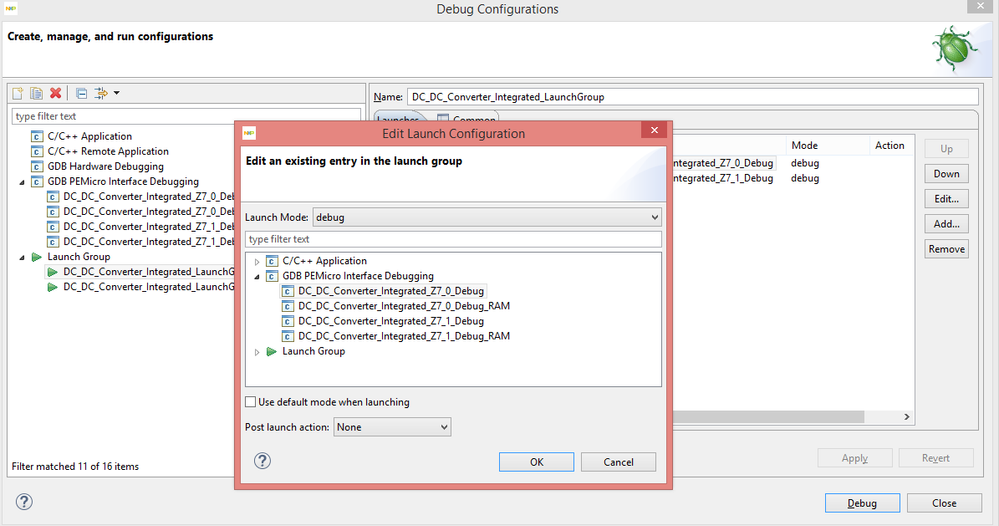
Task: Click icon beside DC_DC_Converter_Integrated_Z7_0_Debug_RAM in dialog
Action: 288,306
